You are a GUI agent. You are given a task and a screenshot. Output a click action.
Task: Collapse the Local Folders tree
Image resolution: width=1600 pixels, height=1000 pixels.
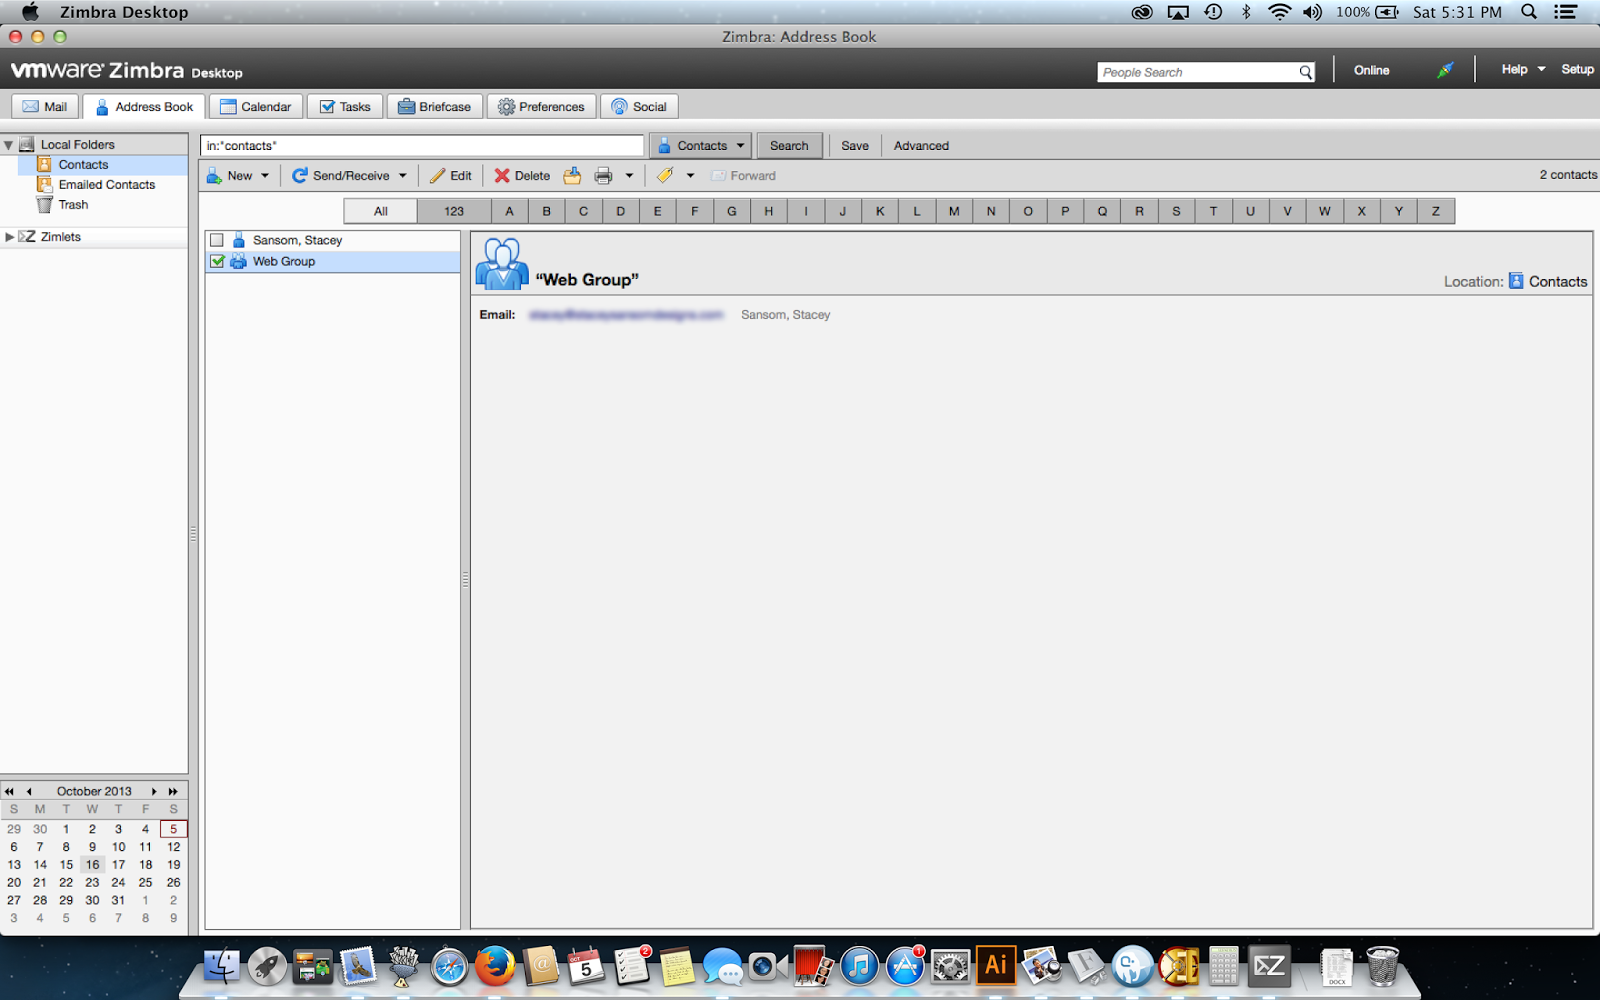click(x=8, y=145)
